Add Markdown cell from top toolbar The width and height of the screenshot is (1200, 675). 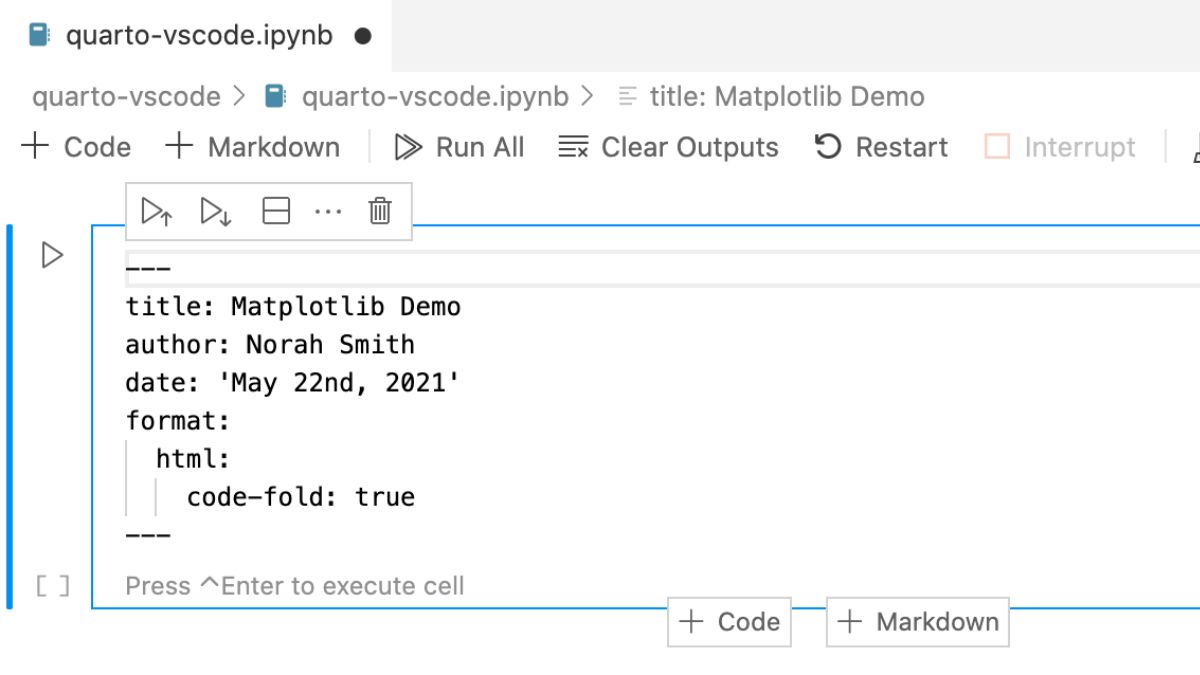pyautogui.click(x=252, y=148)
